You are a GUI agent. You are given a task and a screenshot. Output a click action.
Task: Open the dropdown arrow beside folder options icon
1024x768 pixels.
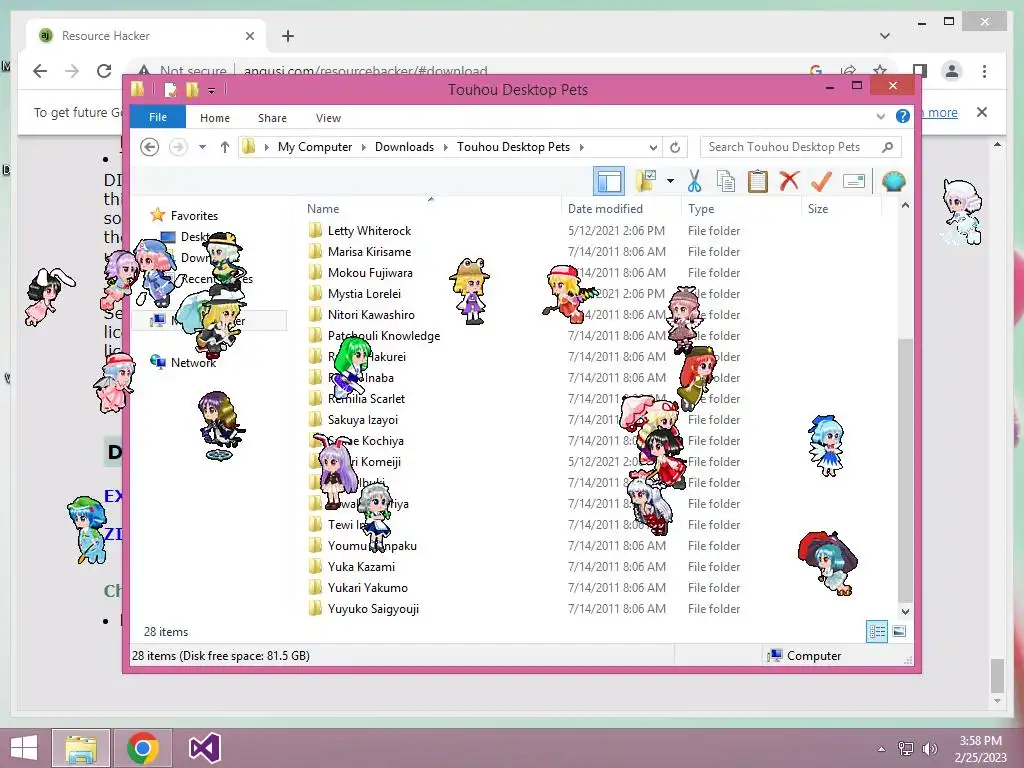[x=670, y=181]
